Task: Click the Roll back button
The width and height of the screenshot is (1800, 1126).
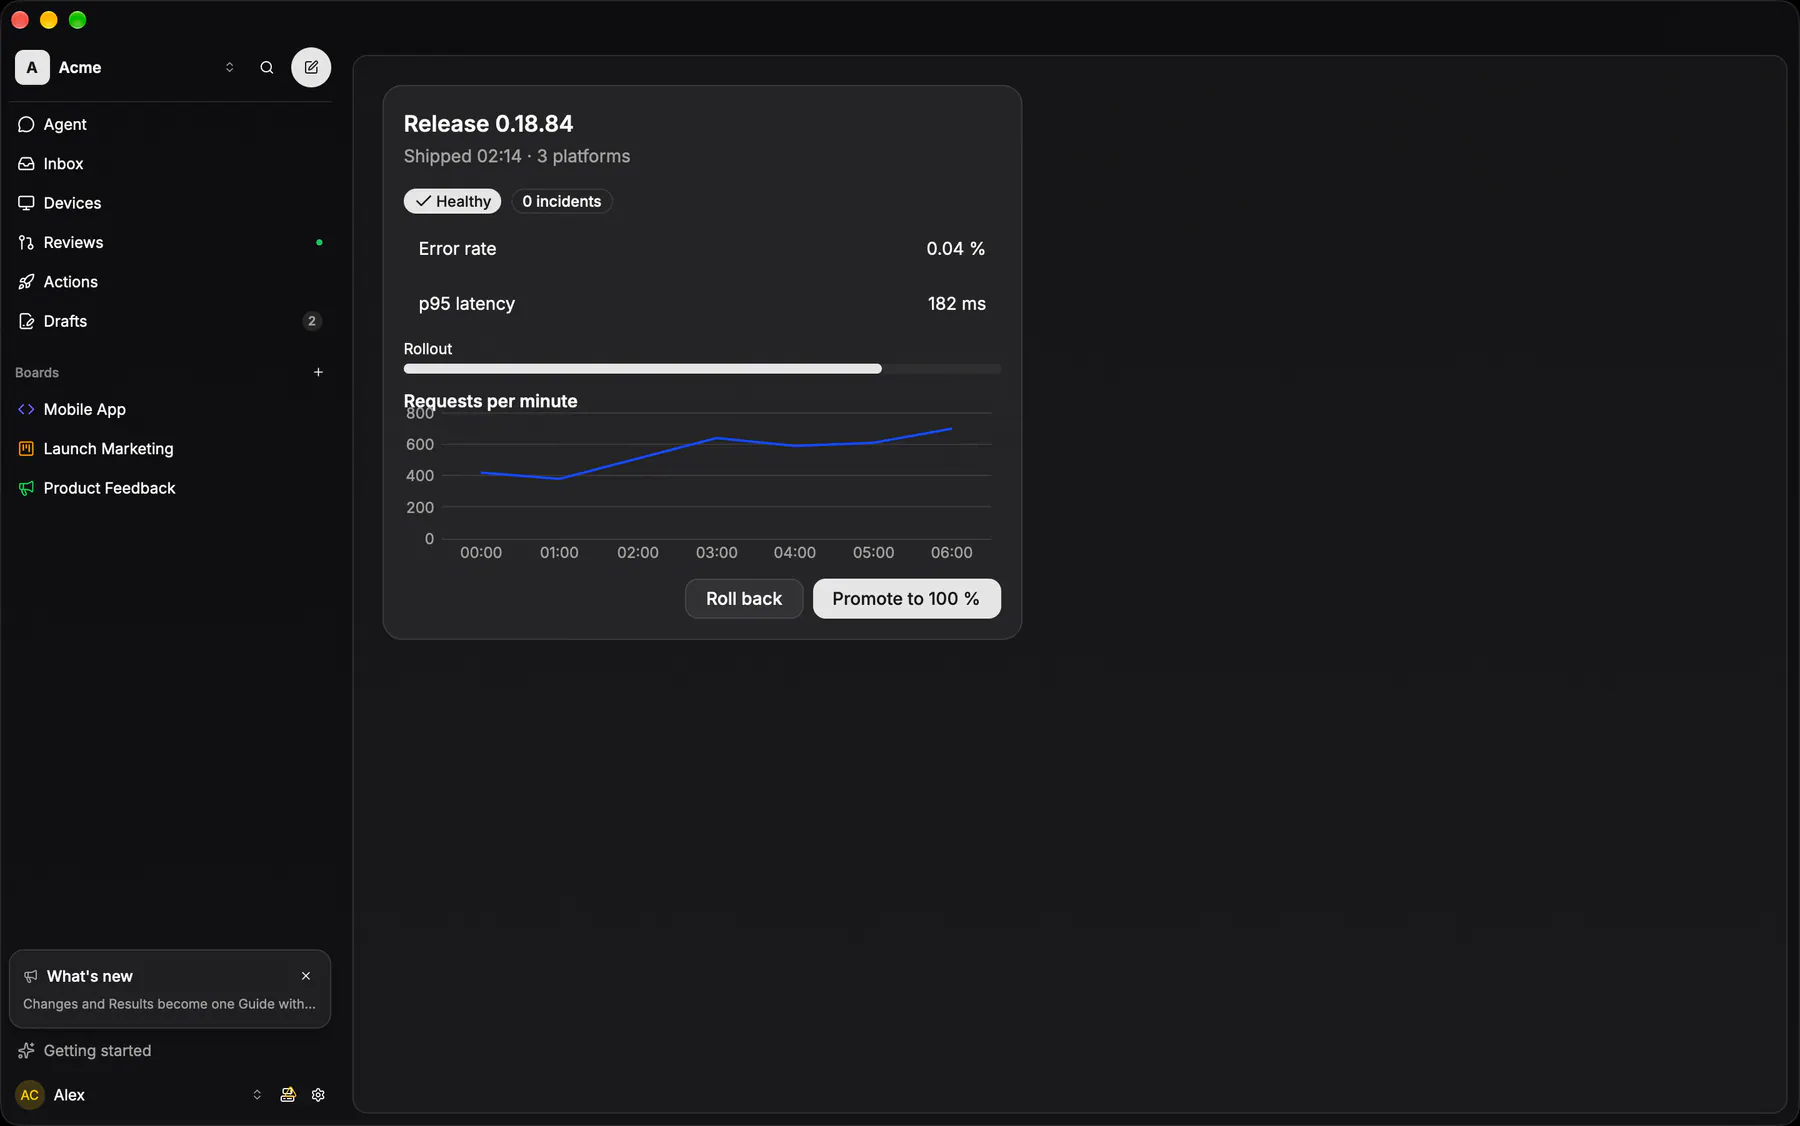Action: point(744,598)
